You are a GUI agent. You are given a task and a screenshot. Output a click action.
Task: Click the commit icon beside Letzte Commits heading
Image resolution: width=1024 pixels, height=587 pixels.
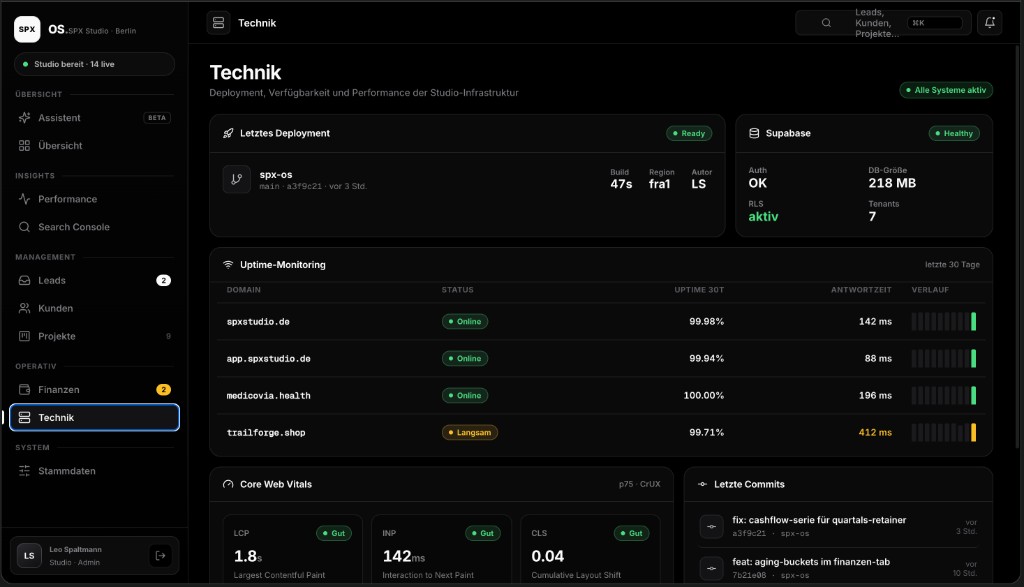[x=702, y=484]
